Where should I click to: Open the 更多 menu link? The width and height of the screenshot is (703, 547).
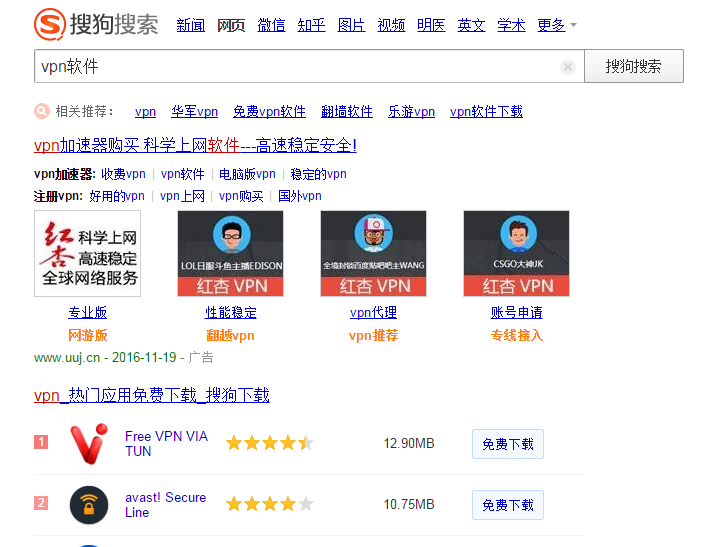pyautogui.click(x=551, y=25)
